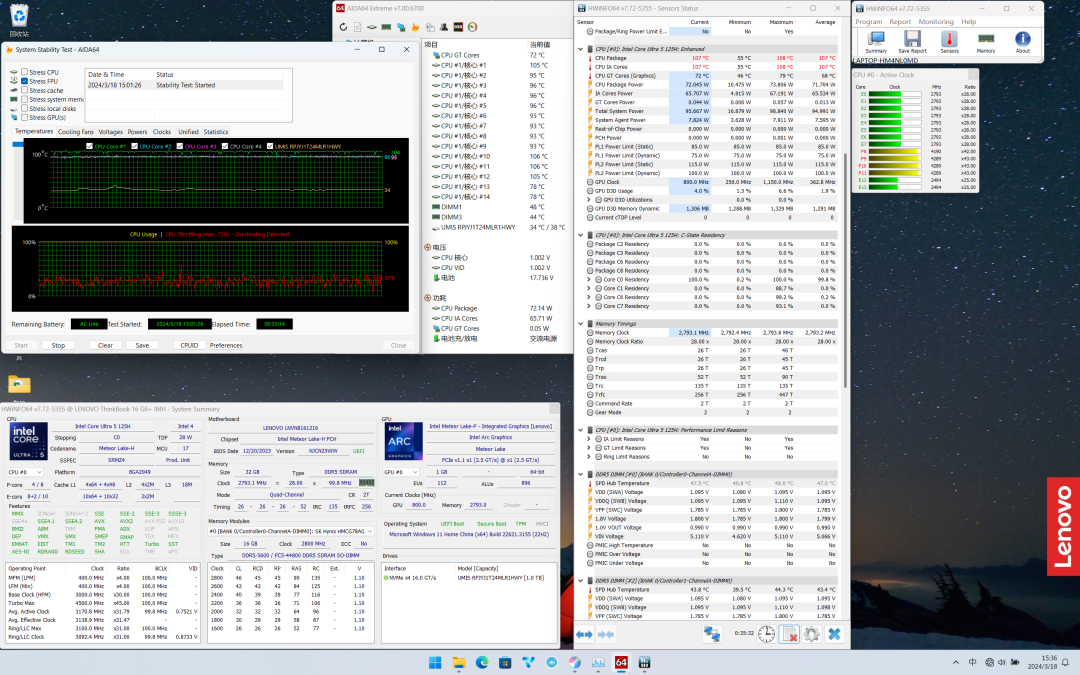Viewport: 1080px width, 675px height.
Task: Click the Preferences button
Action: click(x=226, y=345)
